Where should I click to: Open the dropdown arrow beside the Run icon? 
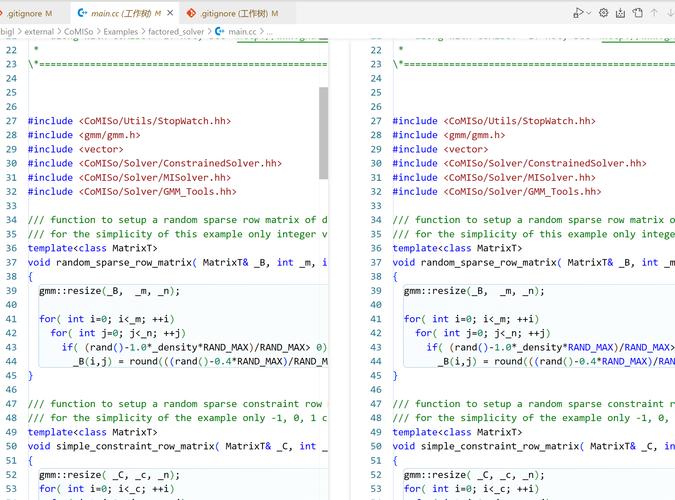(x=589, y=13)
